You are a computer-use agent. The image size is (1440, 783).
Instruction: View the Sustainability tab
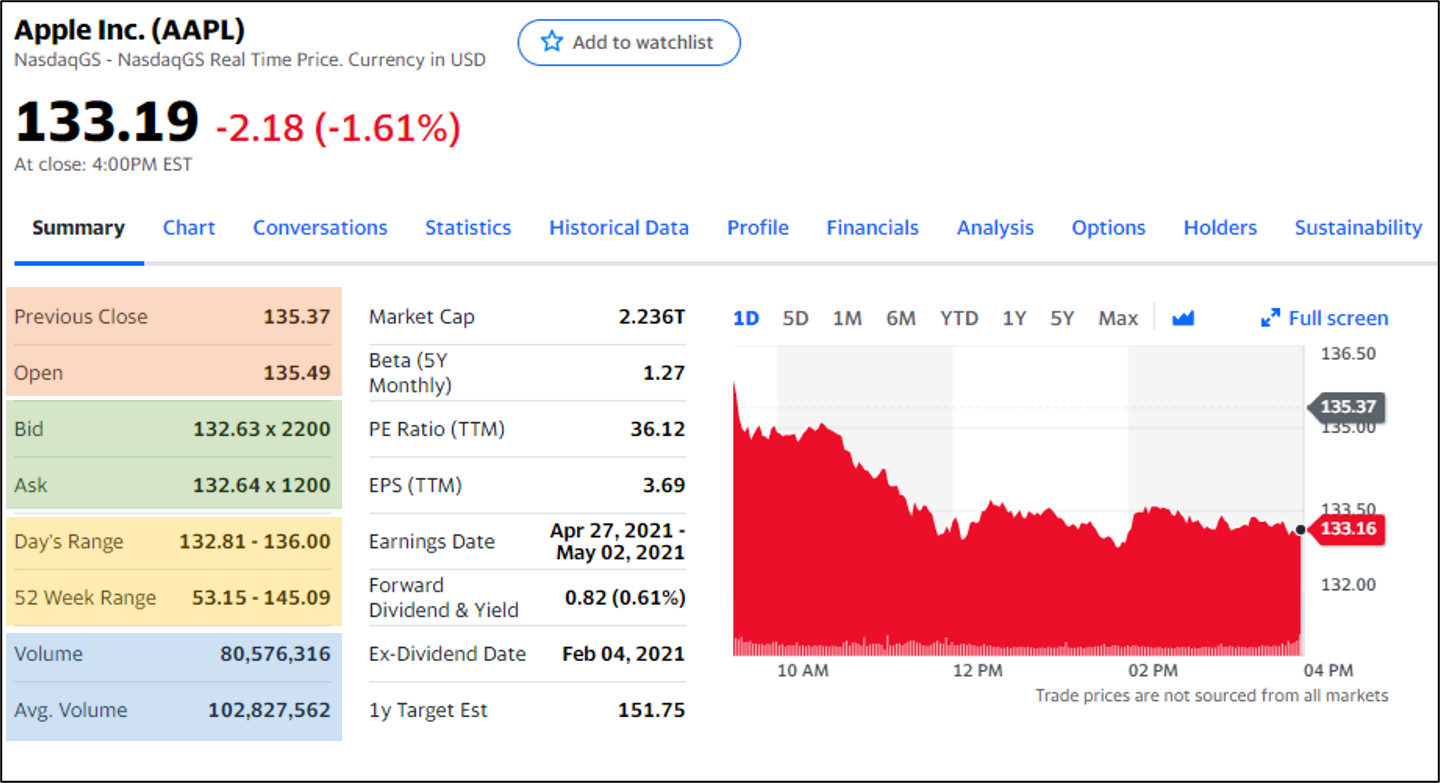coord(1358,228)
